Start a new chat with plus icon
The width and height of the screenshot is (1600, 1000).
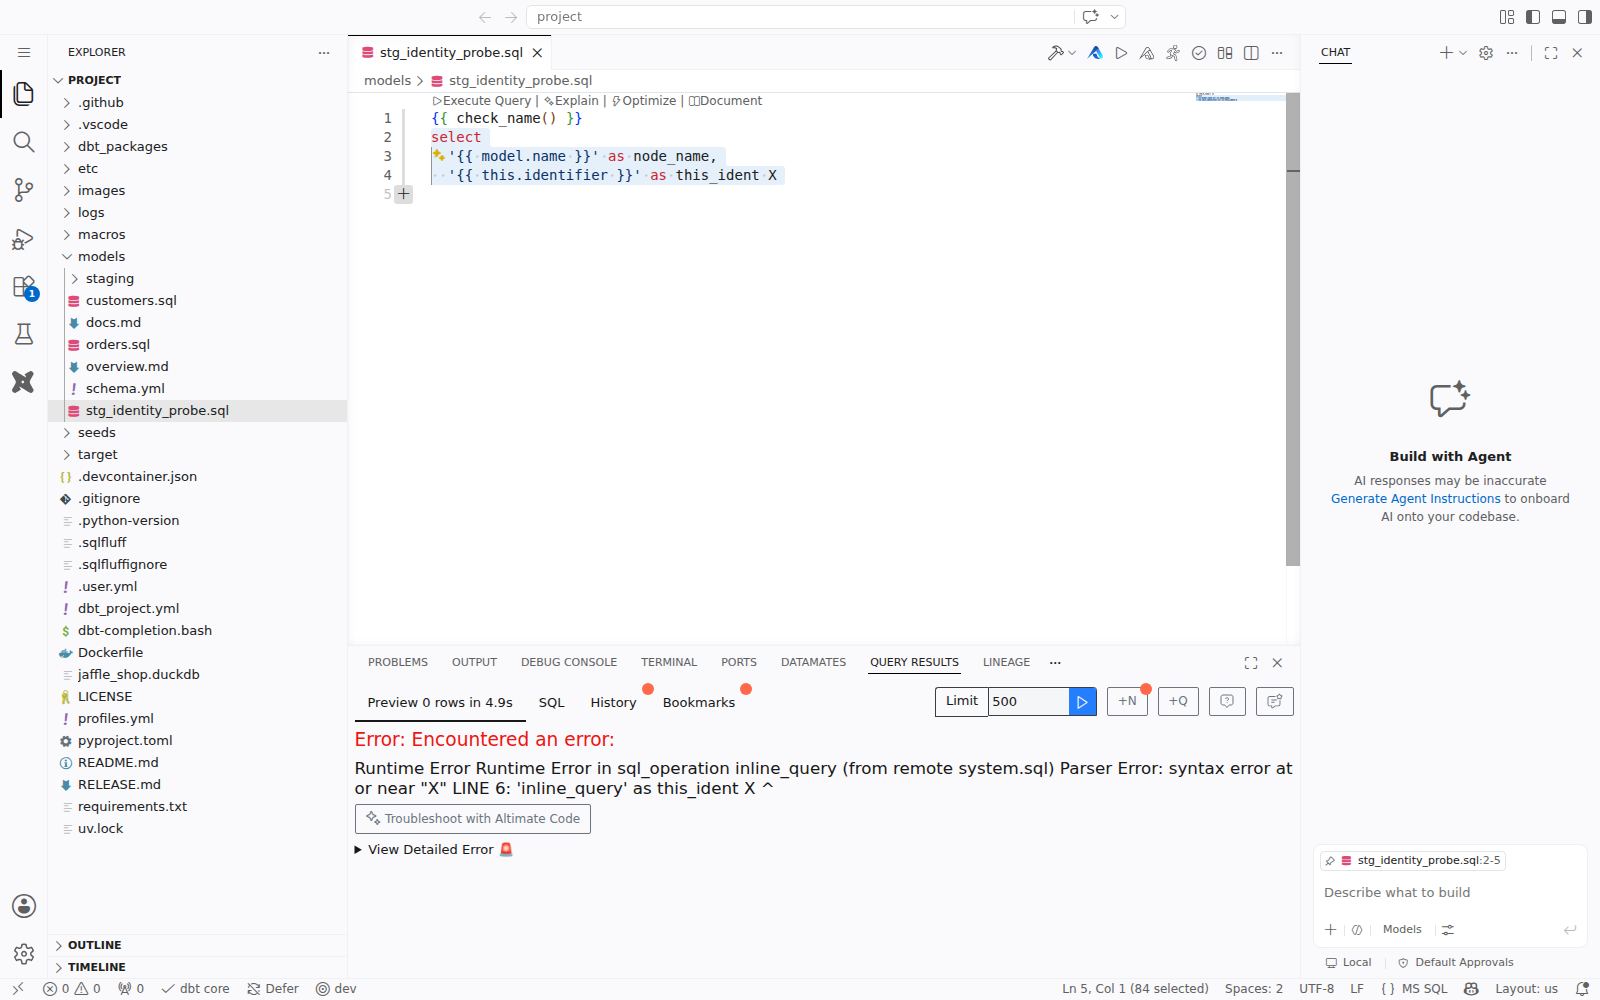coord(1445,53)
